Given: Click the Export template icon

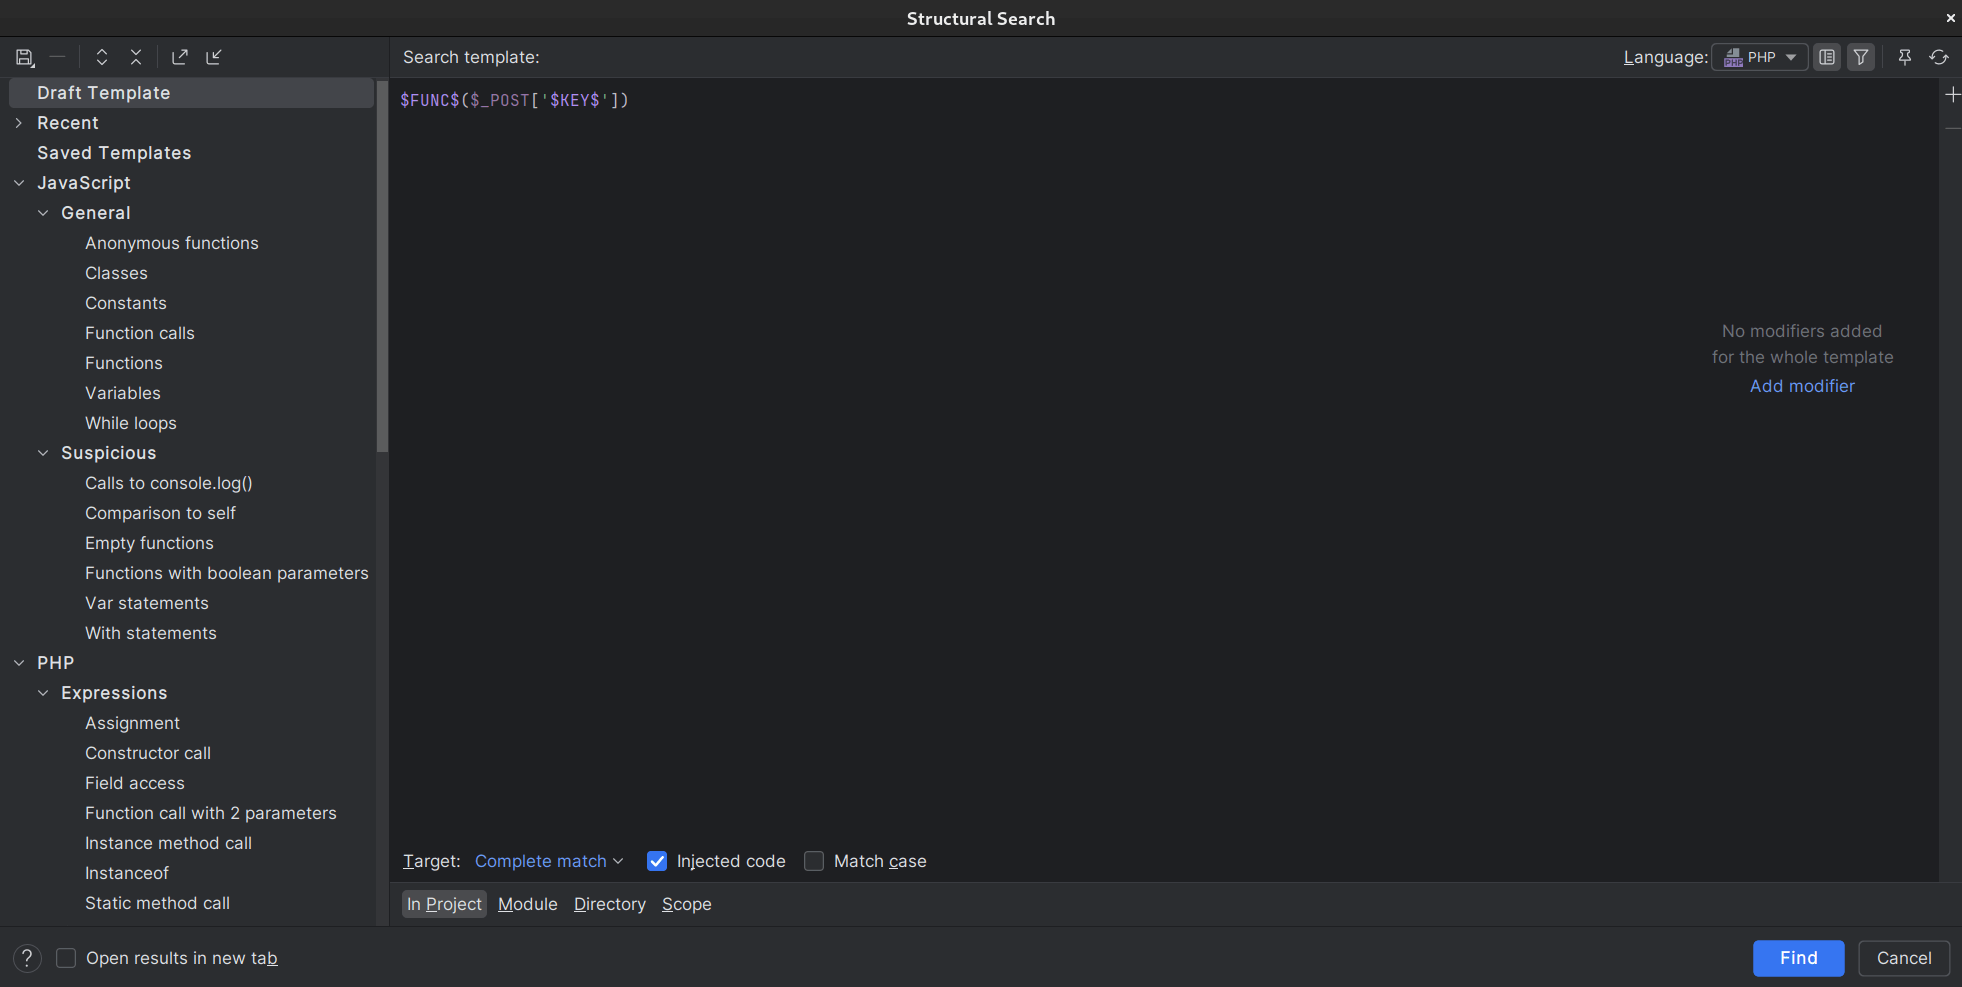Looking at the screenshot, I should point(180,57).
